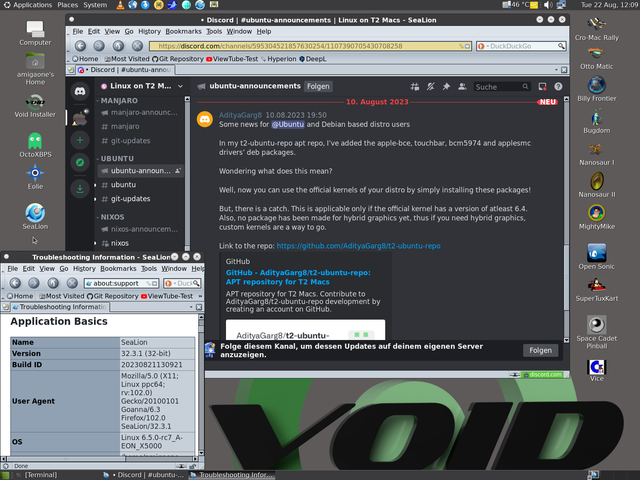Open the Bookmarks menu in Discord window
640x480 pixels.
click(183, 31)
